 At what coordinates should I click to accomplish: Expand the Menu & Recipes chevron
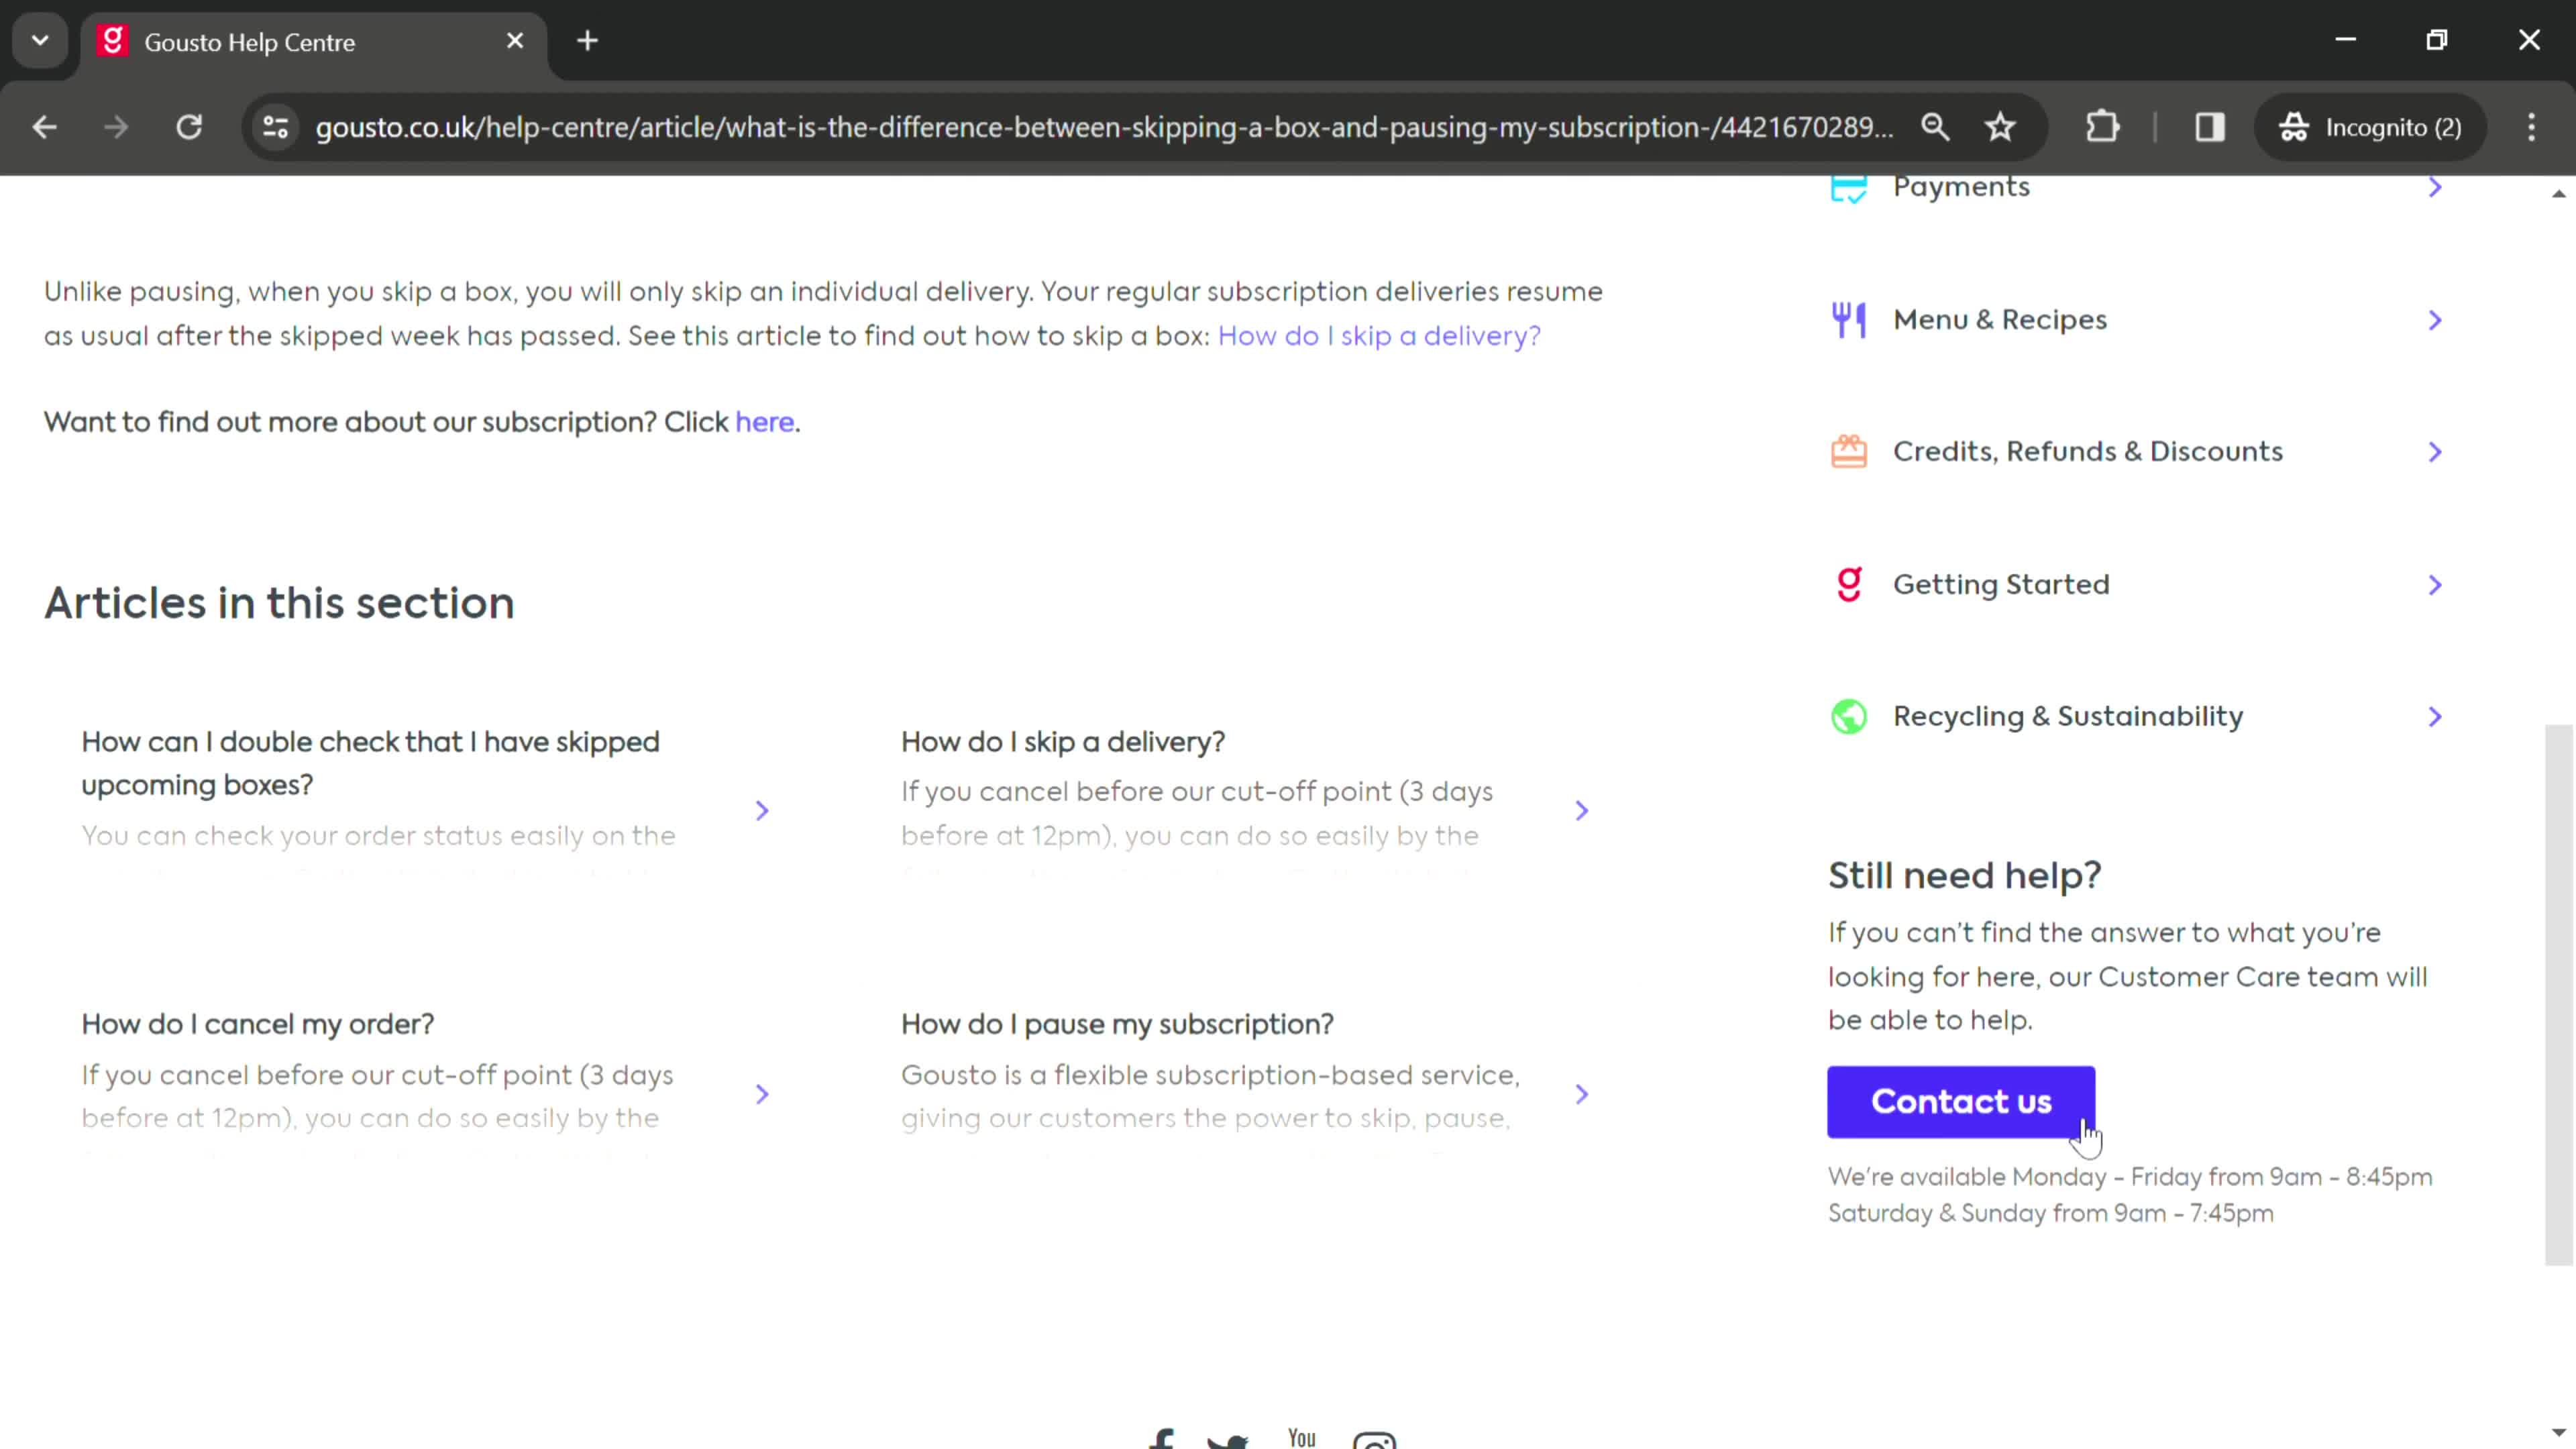click(x=2435, y=320)
